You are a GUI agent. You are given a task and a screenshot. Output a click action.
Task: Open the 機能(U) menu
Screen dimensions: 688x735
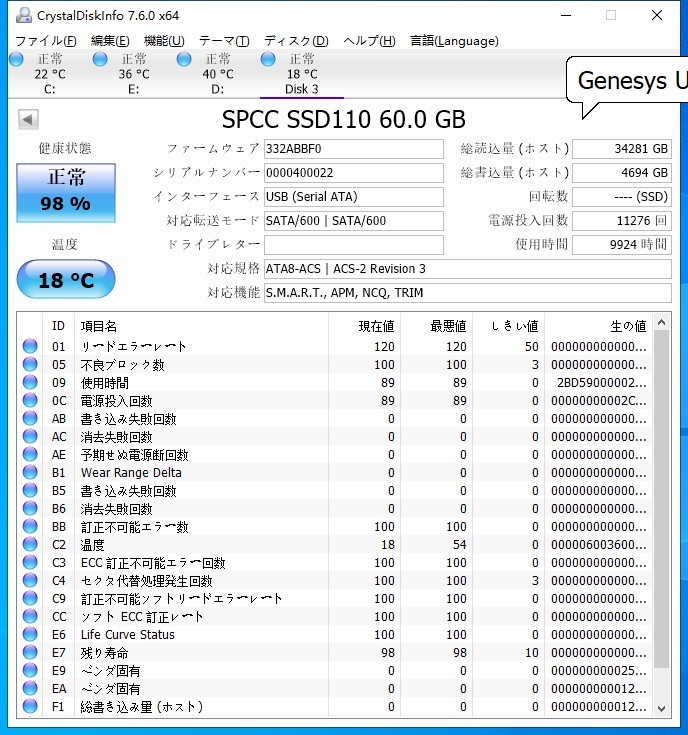point(164,41)
